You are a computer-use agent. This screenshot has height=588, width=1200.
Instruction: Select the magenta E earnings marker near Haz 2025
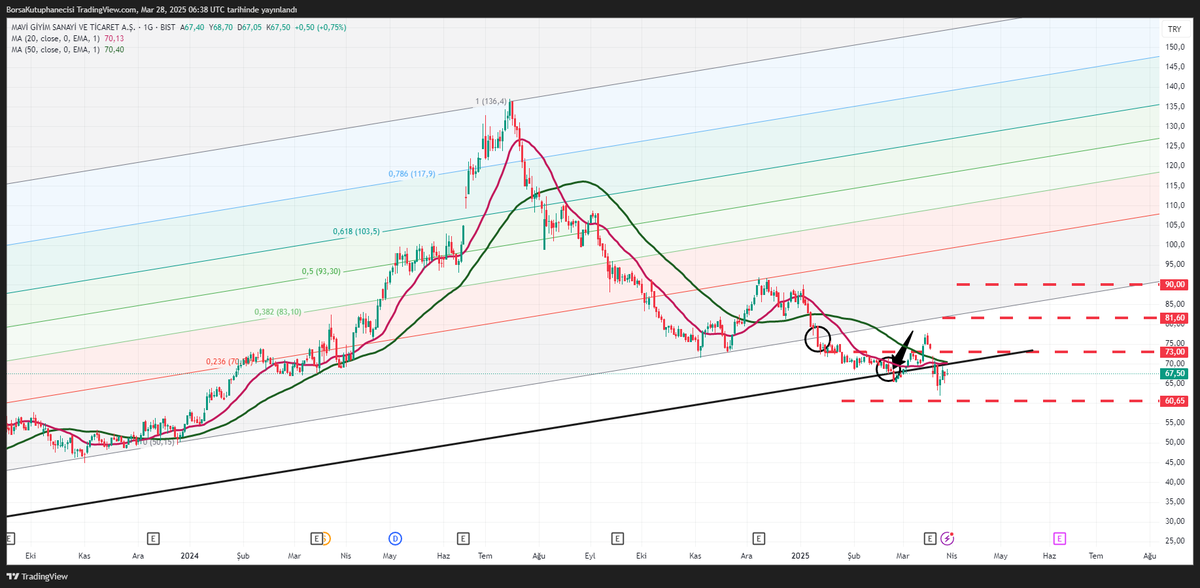1058,538
